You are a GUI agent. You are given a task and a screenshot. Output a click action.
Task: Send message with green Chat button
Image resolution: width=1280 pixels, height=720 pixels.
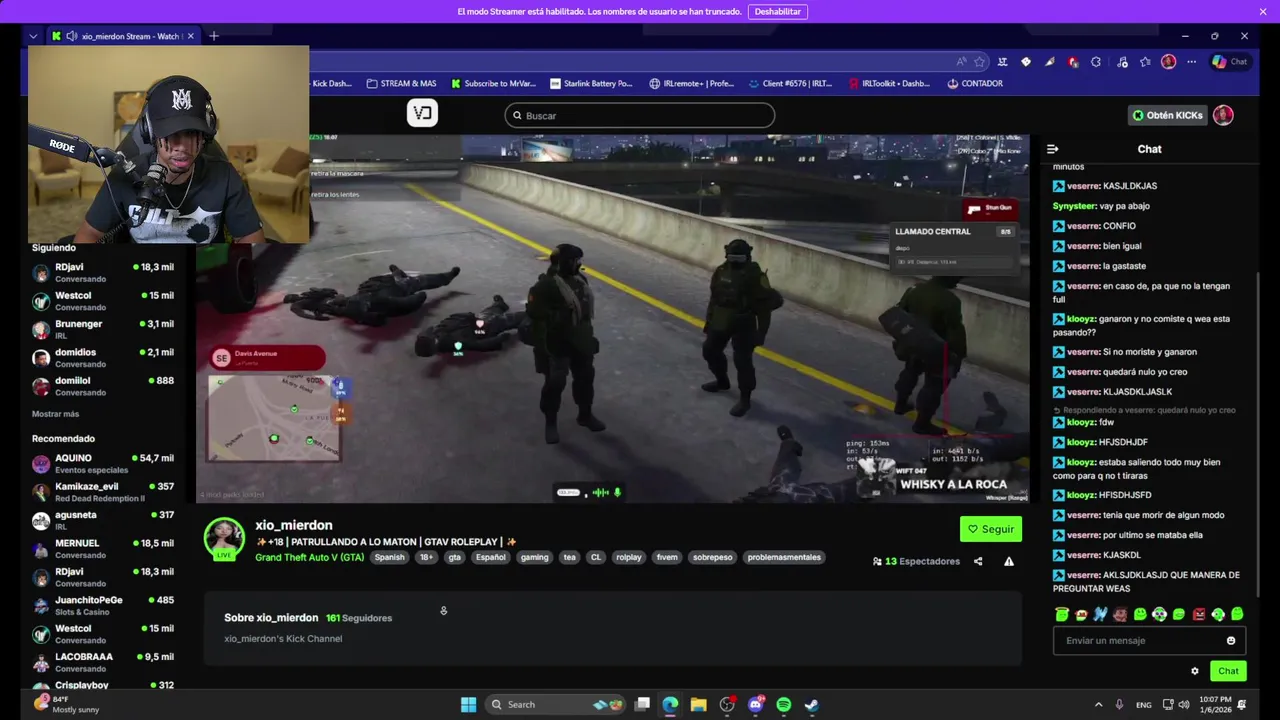point(1228,671)
